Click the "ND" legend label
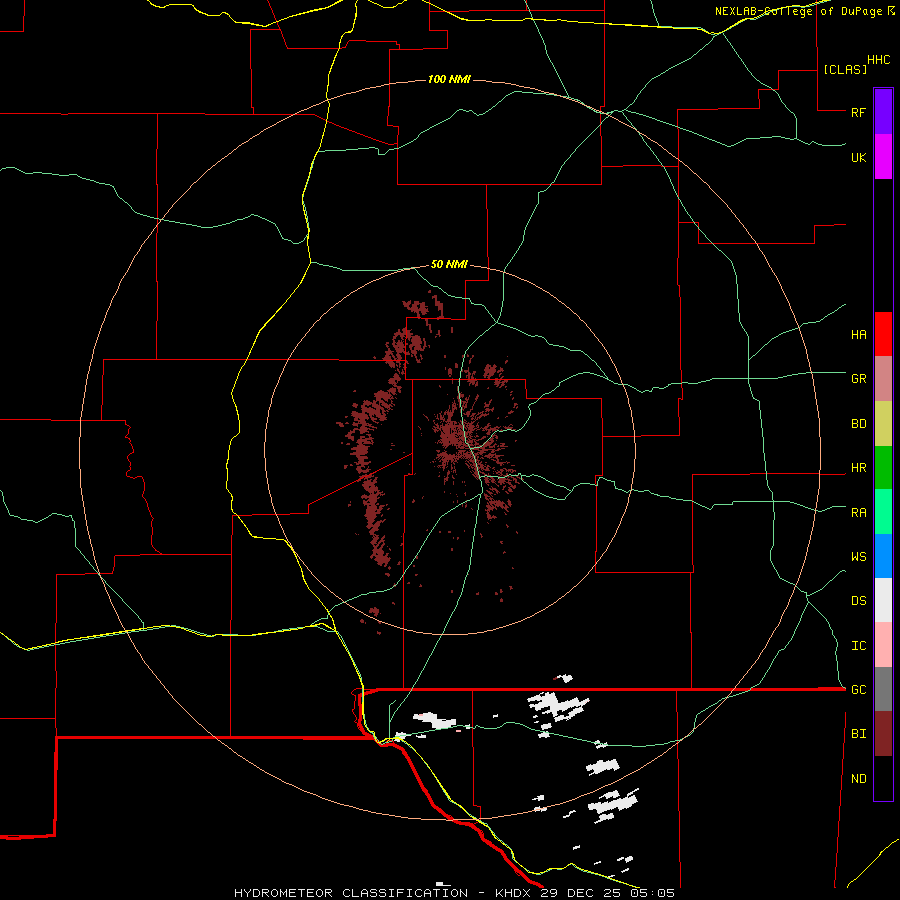 (858, 779)
